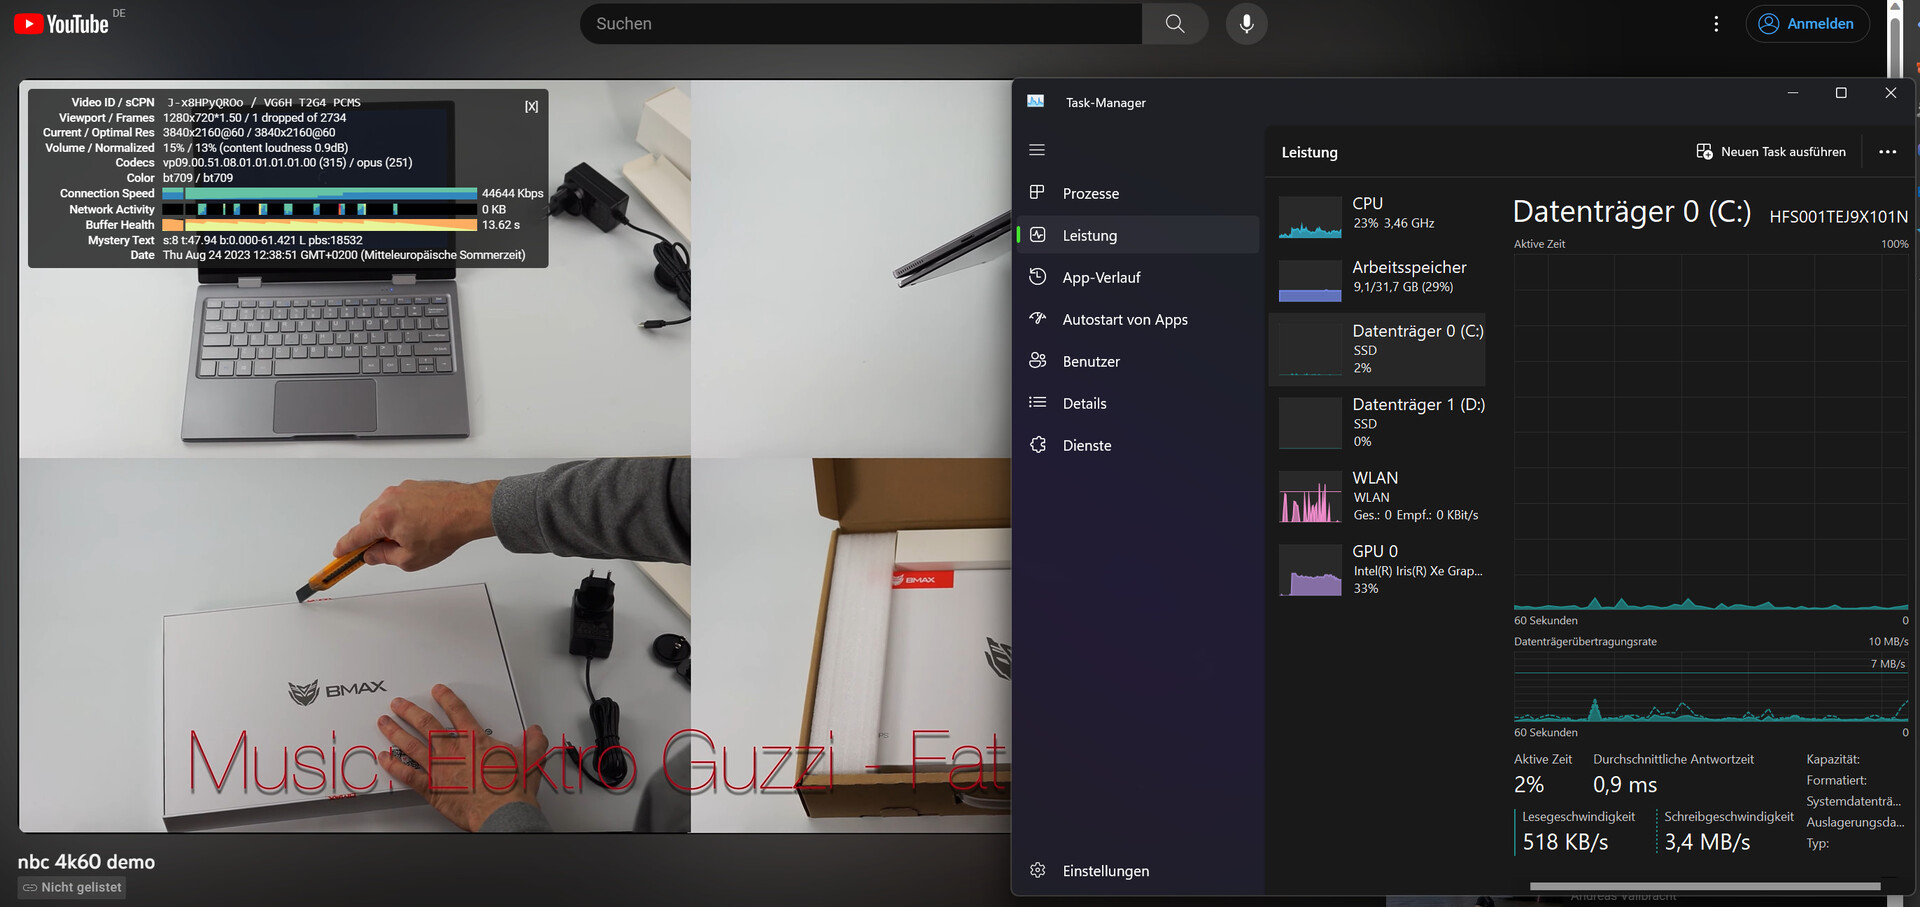Click the YouTube logo home link
The image size is (1920, 907).
[x=61, y=24]
